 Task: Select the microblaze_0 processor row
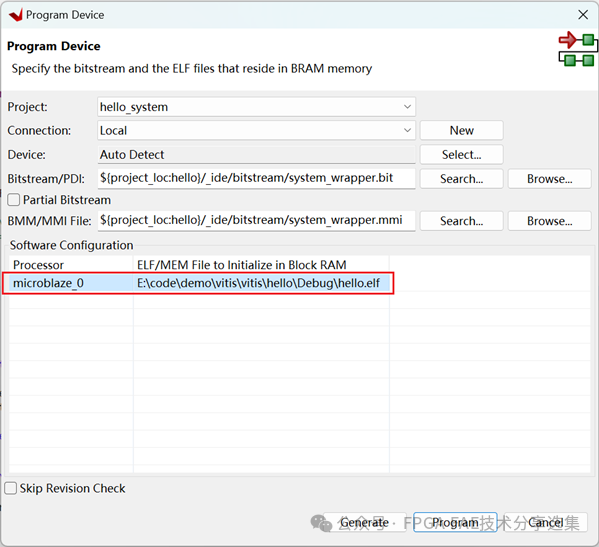pyautogui.click(x=199, y=283)
